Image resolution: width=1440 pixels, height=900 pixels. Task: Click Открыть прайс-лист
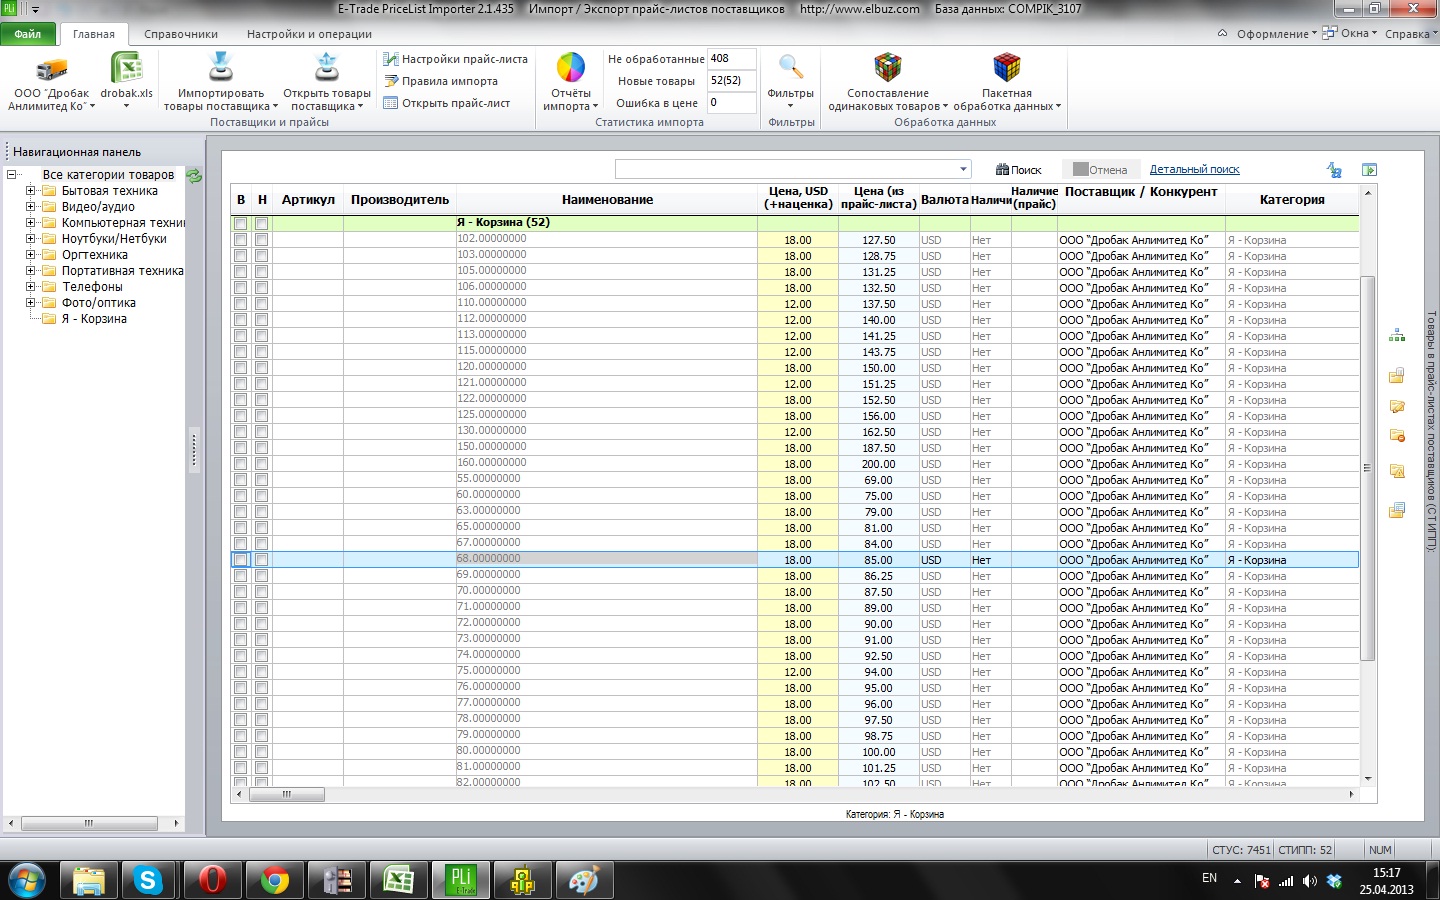click(x=447, y=103)
